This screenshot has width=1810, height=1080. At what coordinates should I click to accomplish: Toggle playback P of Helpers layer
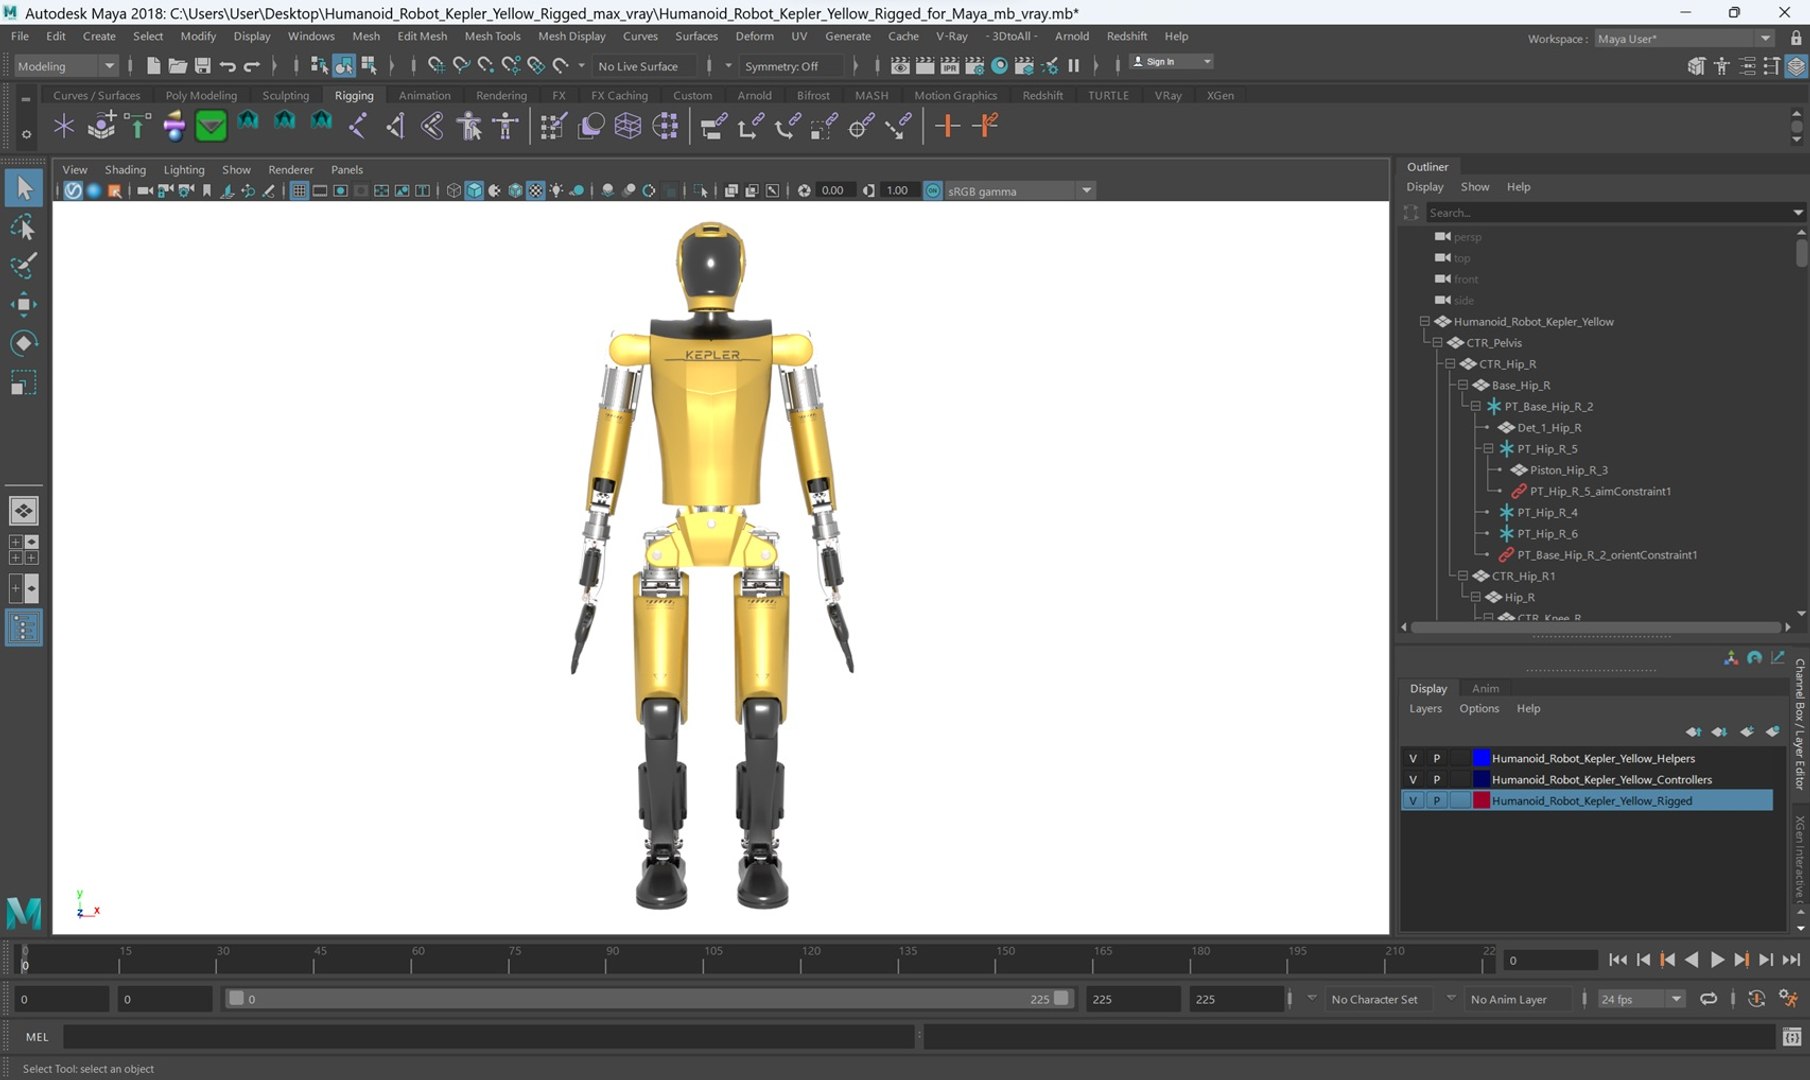click(1437, 758)
